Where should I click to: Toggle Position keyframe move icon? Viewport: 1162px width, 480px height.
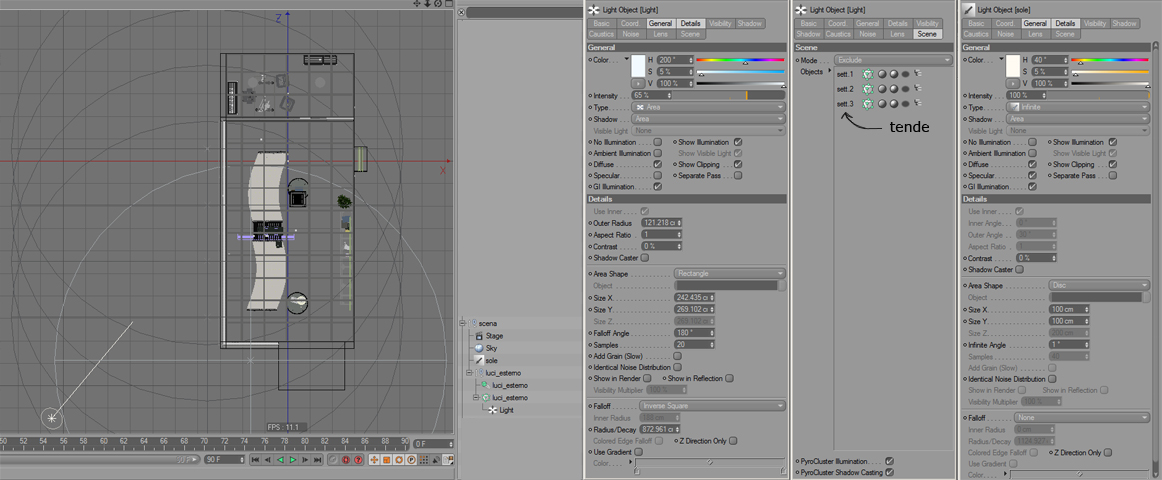(x=374, y=460)
